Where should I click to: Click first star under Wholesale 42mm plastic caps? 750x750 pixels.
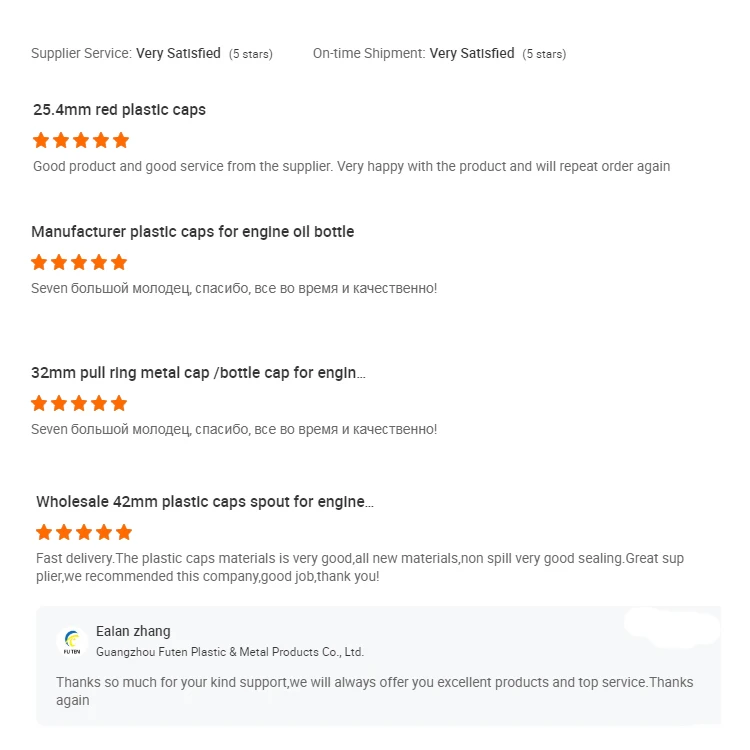(44, 532)
